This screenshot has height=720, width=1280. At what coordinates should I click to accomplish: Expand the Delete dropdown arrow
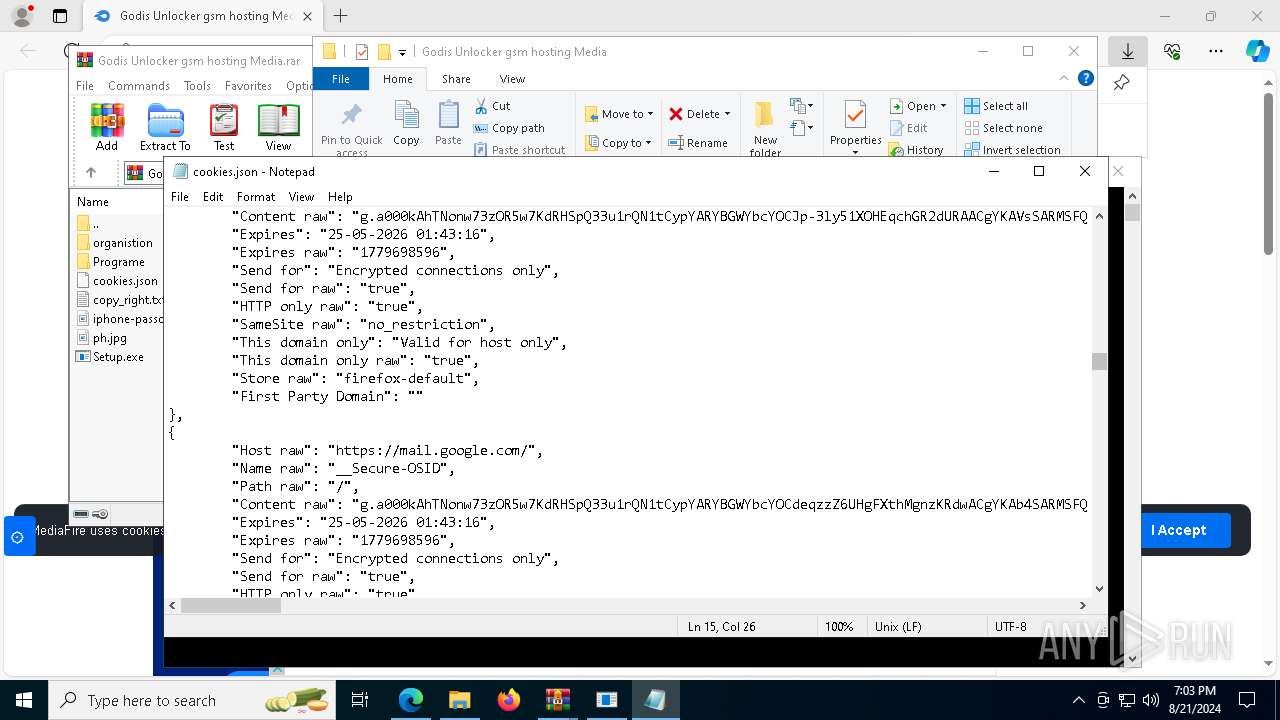coord(727,114)
